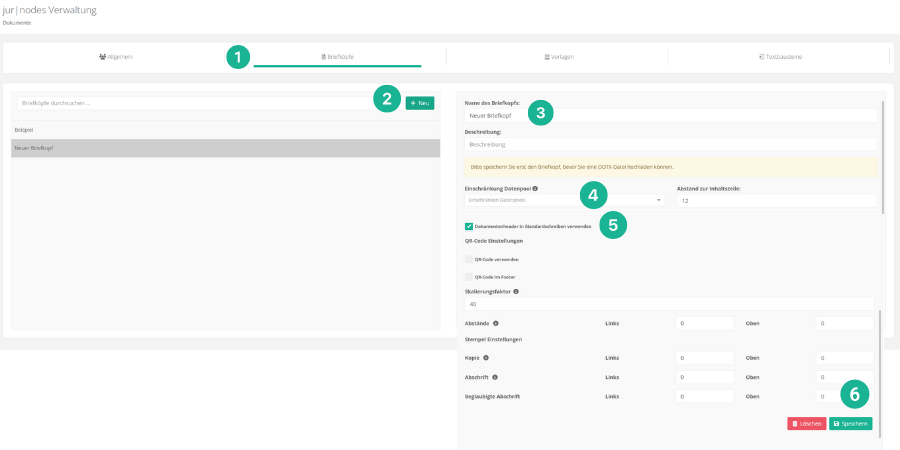900x450 pixels.
Task: Click the red Löschen button
Action: [x=806, y=424]
